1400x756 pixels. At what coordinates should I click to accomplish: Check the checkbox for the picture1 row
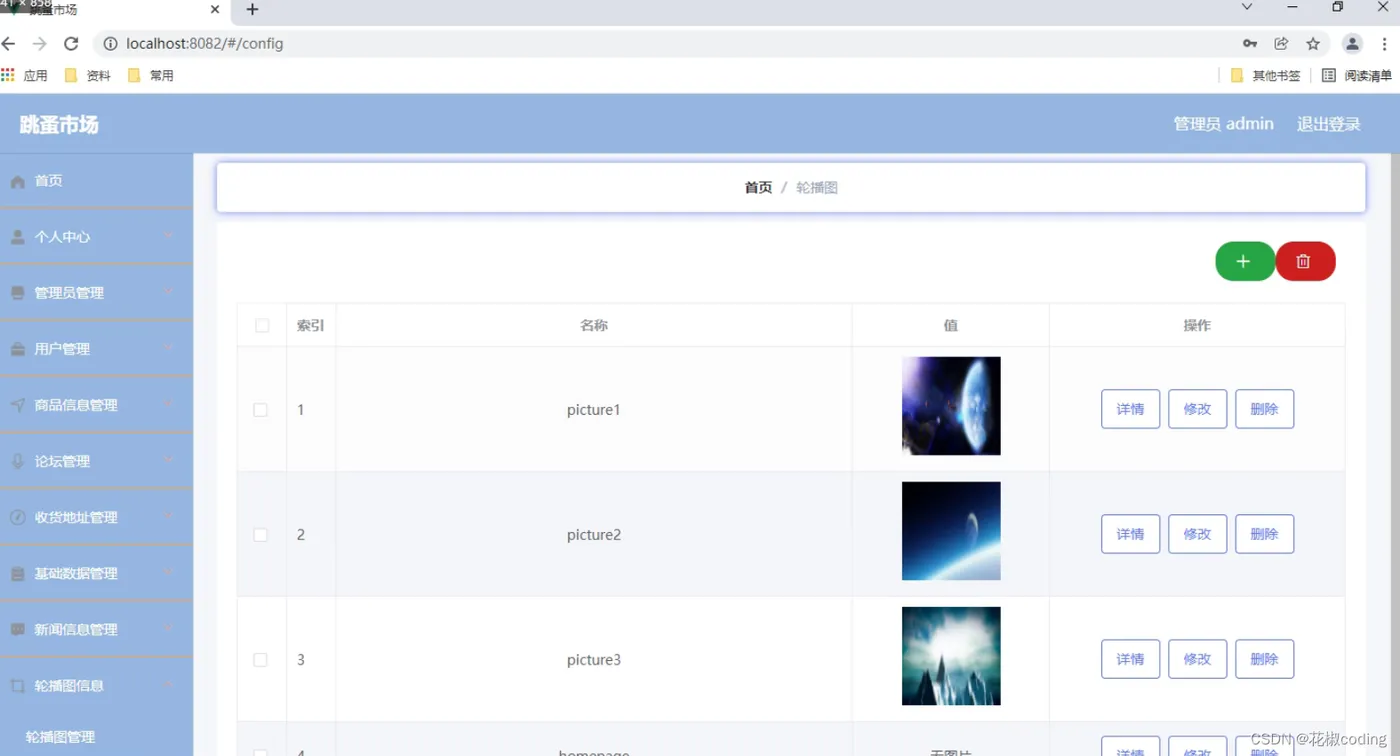(x=261, y=410)
